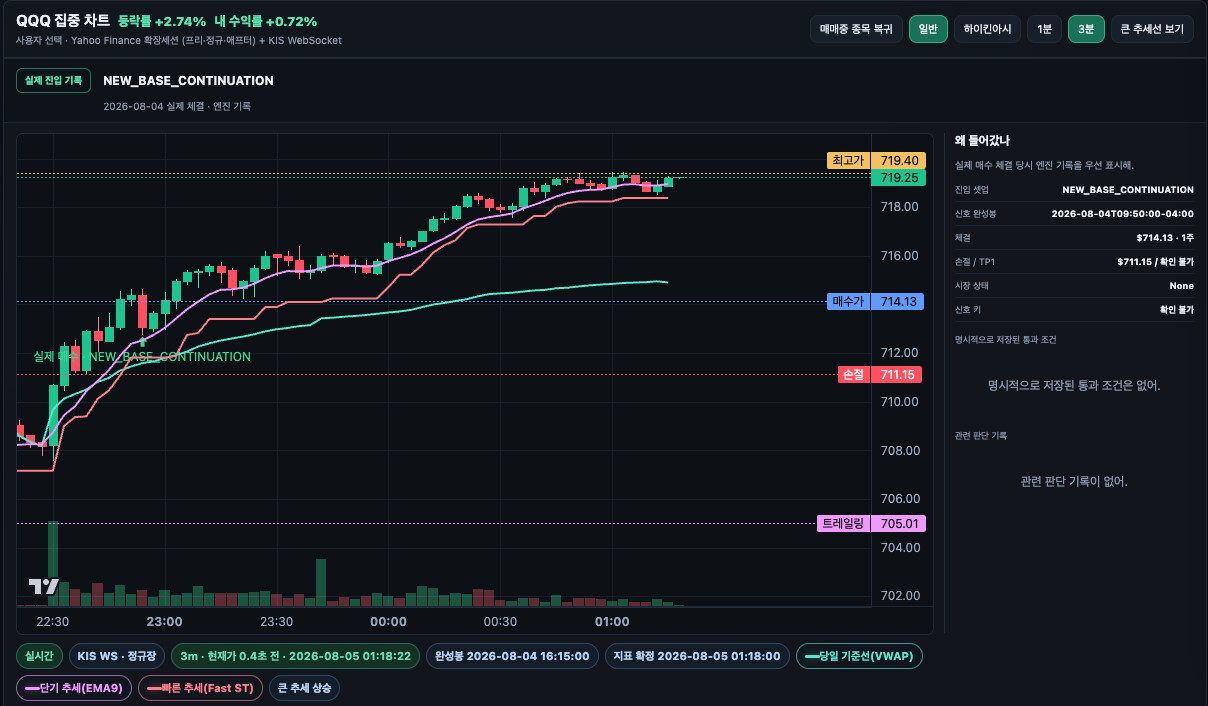Image resolution: width=1208 pixels, height=706 pixels.
Task: Select the 1분 timeframe
Action: tap(1044, 29)
